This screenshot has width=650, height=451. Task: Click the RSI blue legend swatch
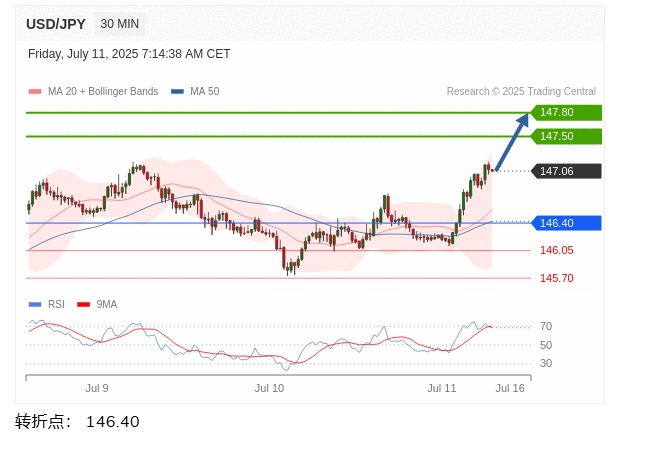(x=35, y=305)
